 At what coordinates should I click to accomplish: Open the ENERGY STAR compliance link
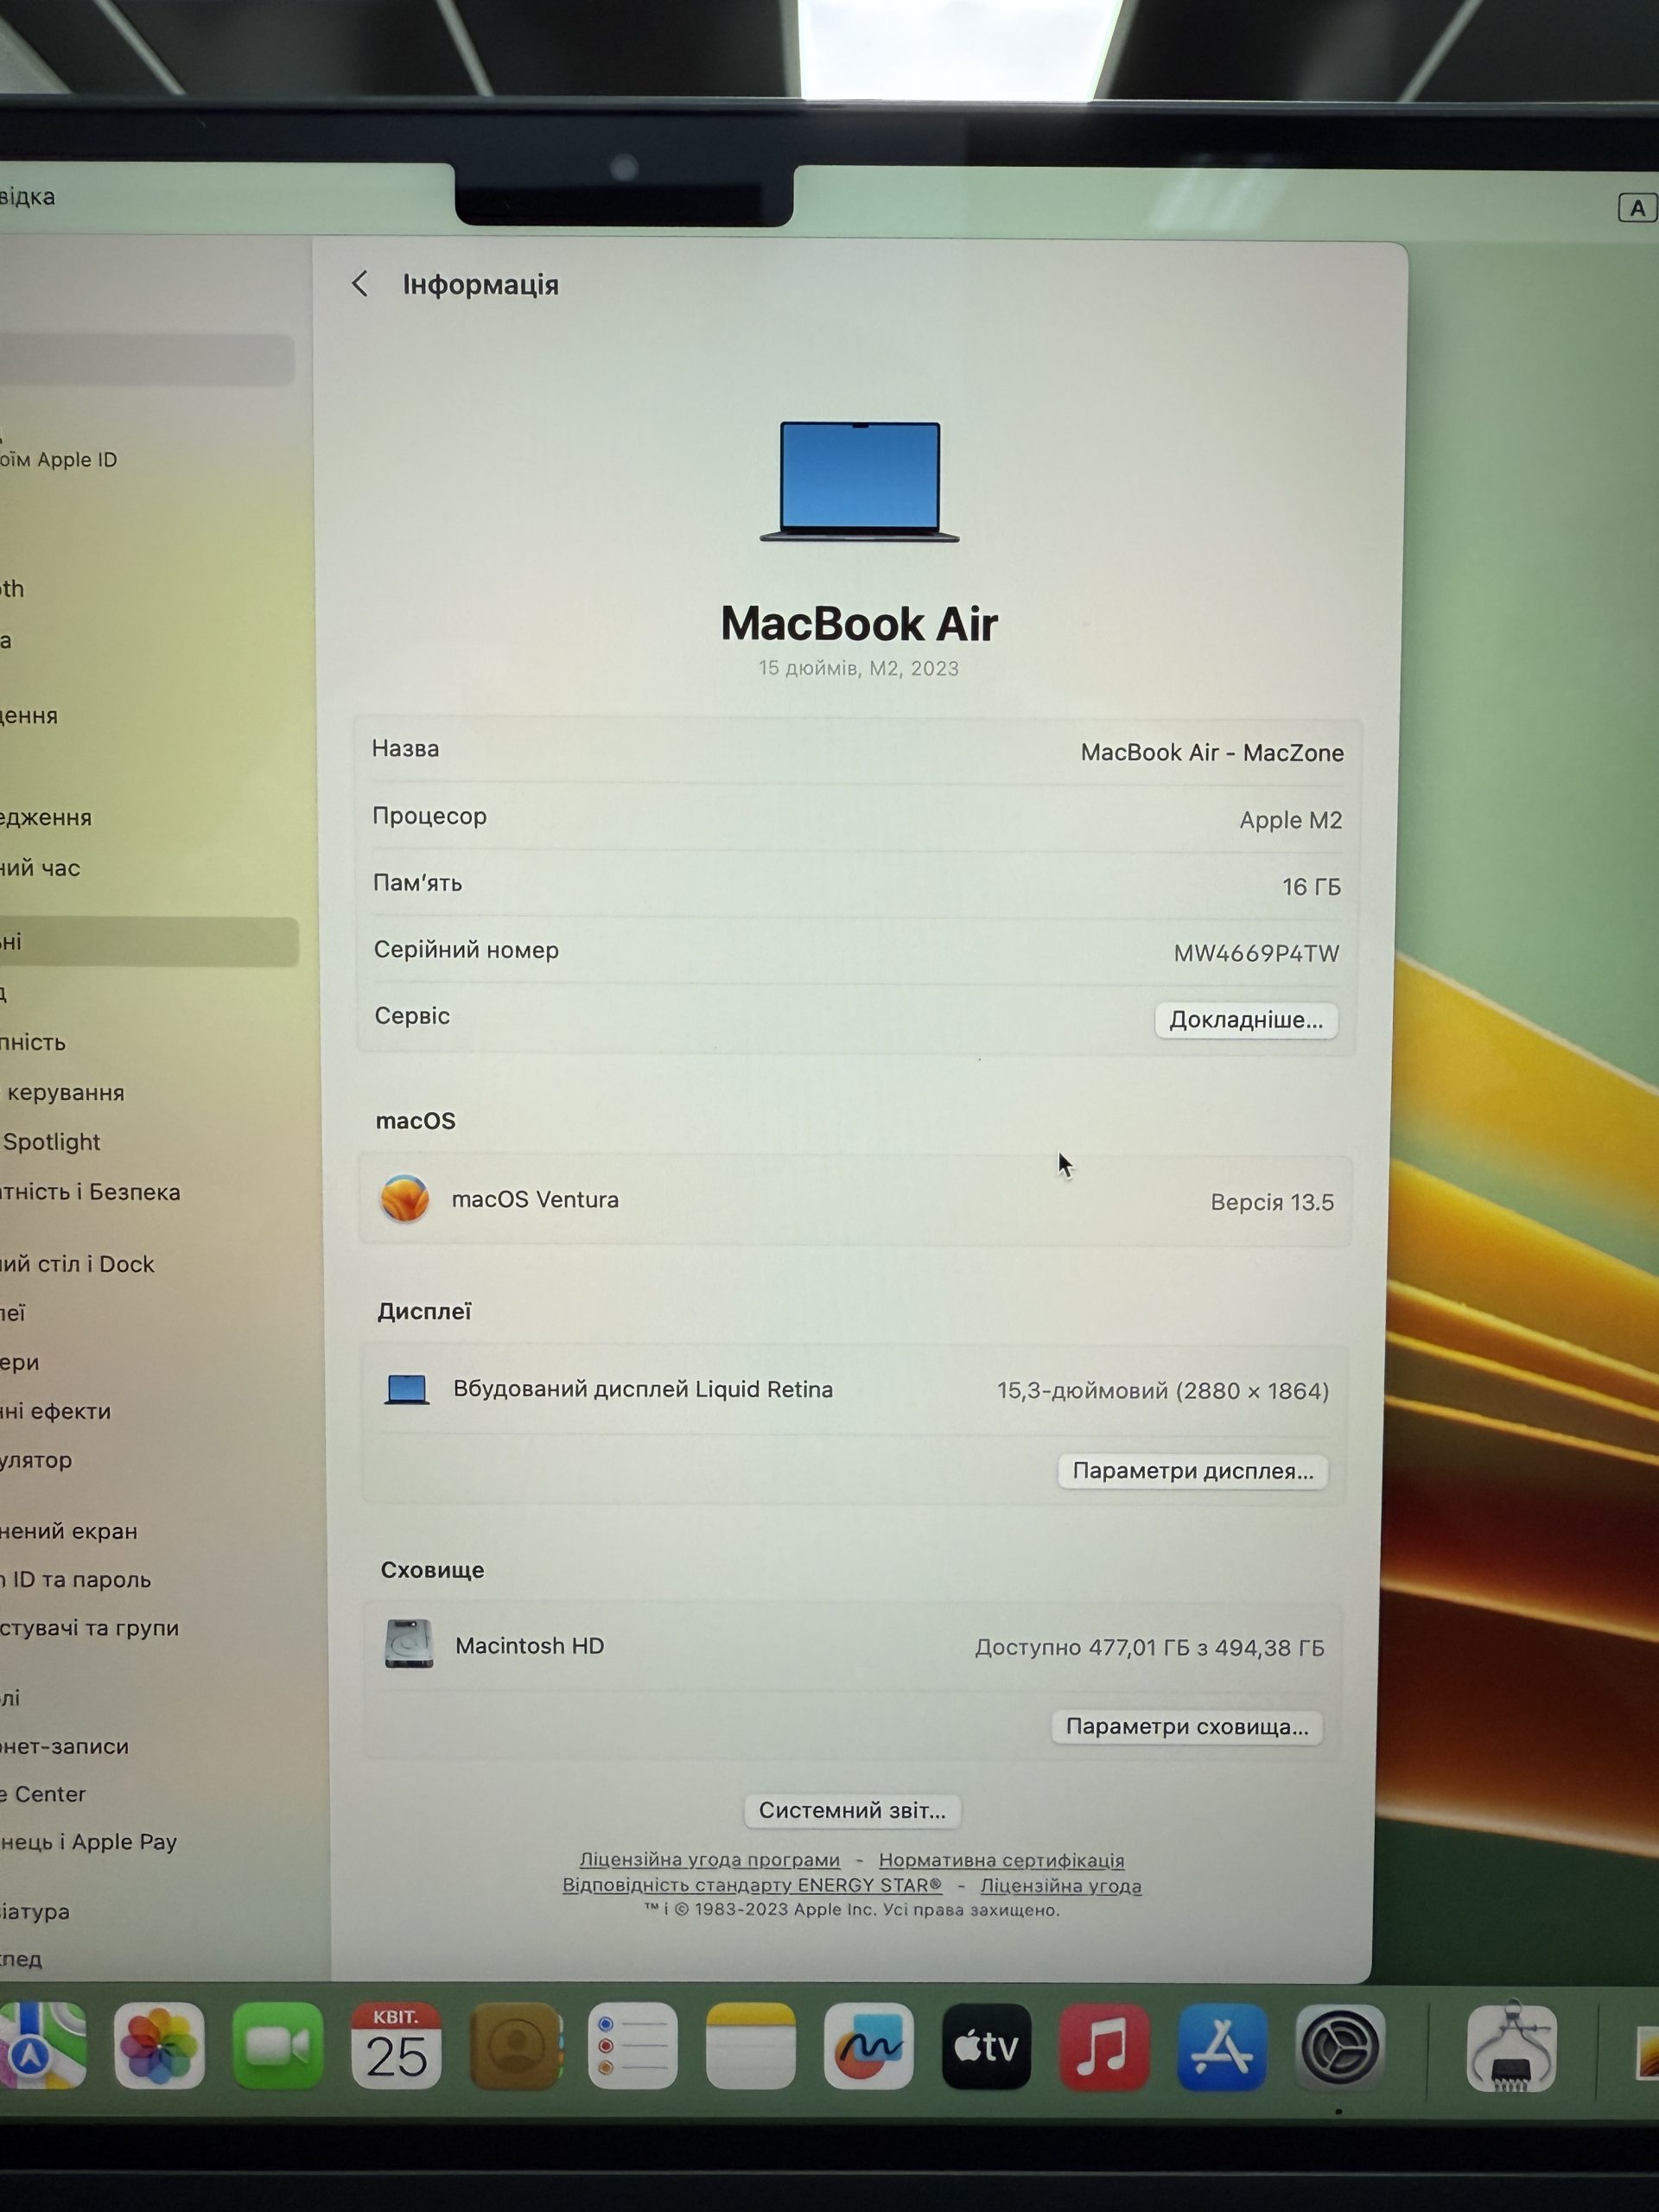[752, 1885]
